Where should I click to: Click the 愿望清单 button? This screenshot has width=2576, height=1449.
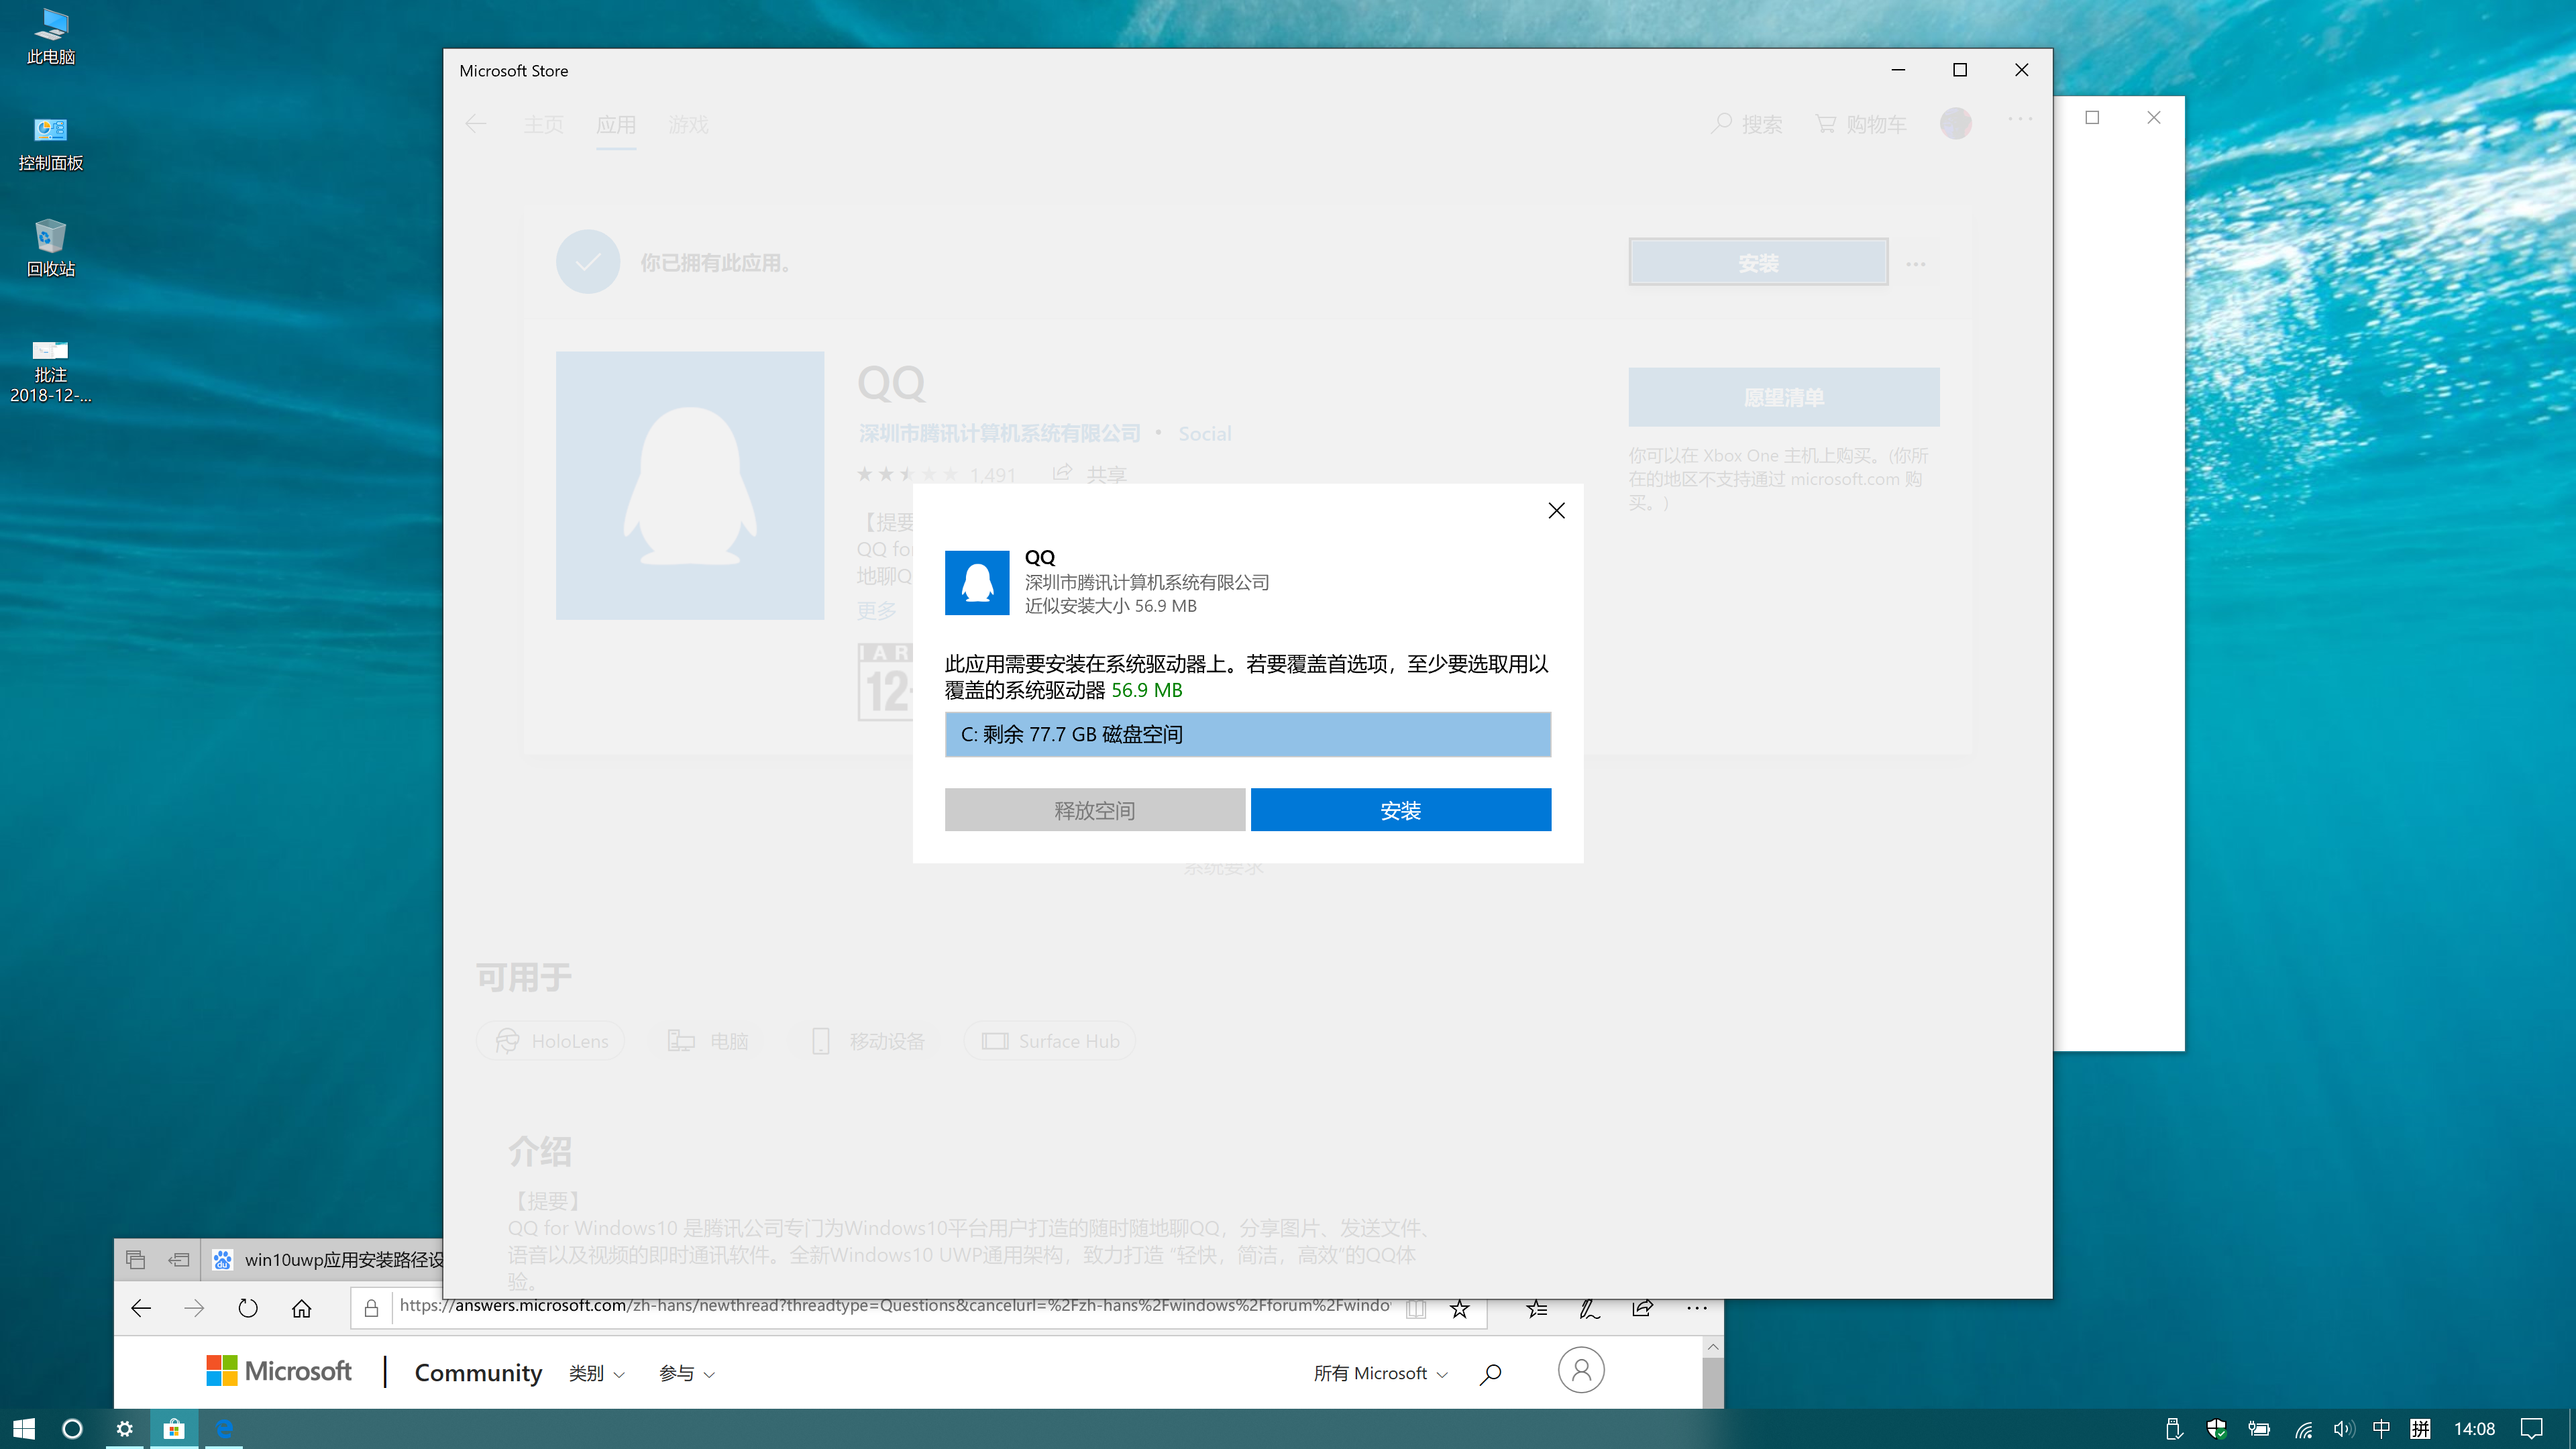pyautogui.click(x=1783, y=397)
